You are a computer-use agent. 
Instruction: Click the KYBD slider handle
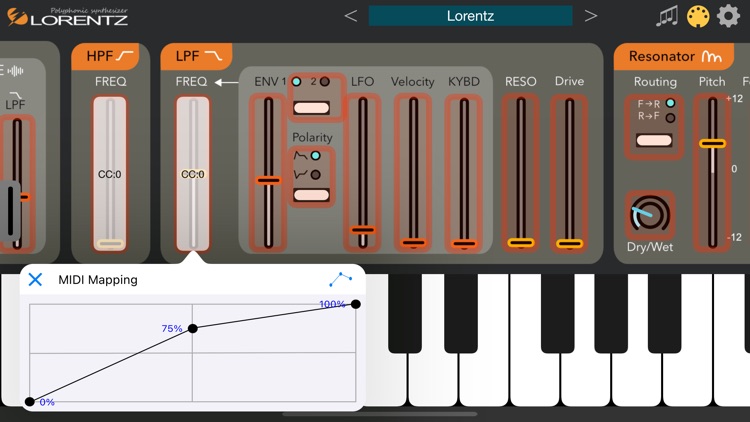point(464,244)
